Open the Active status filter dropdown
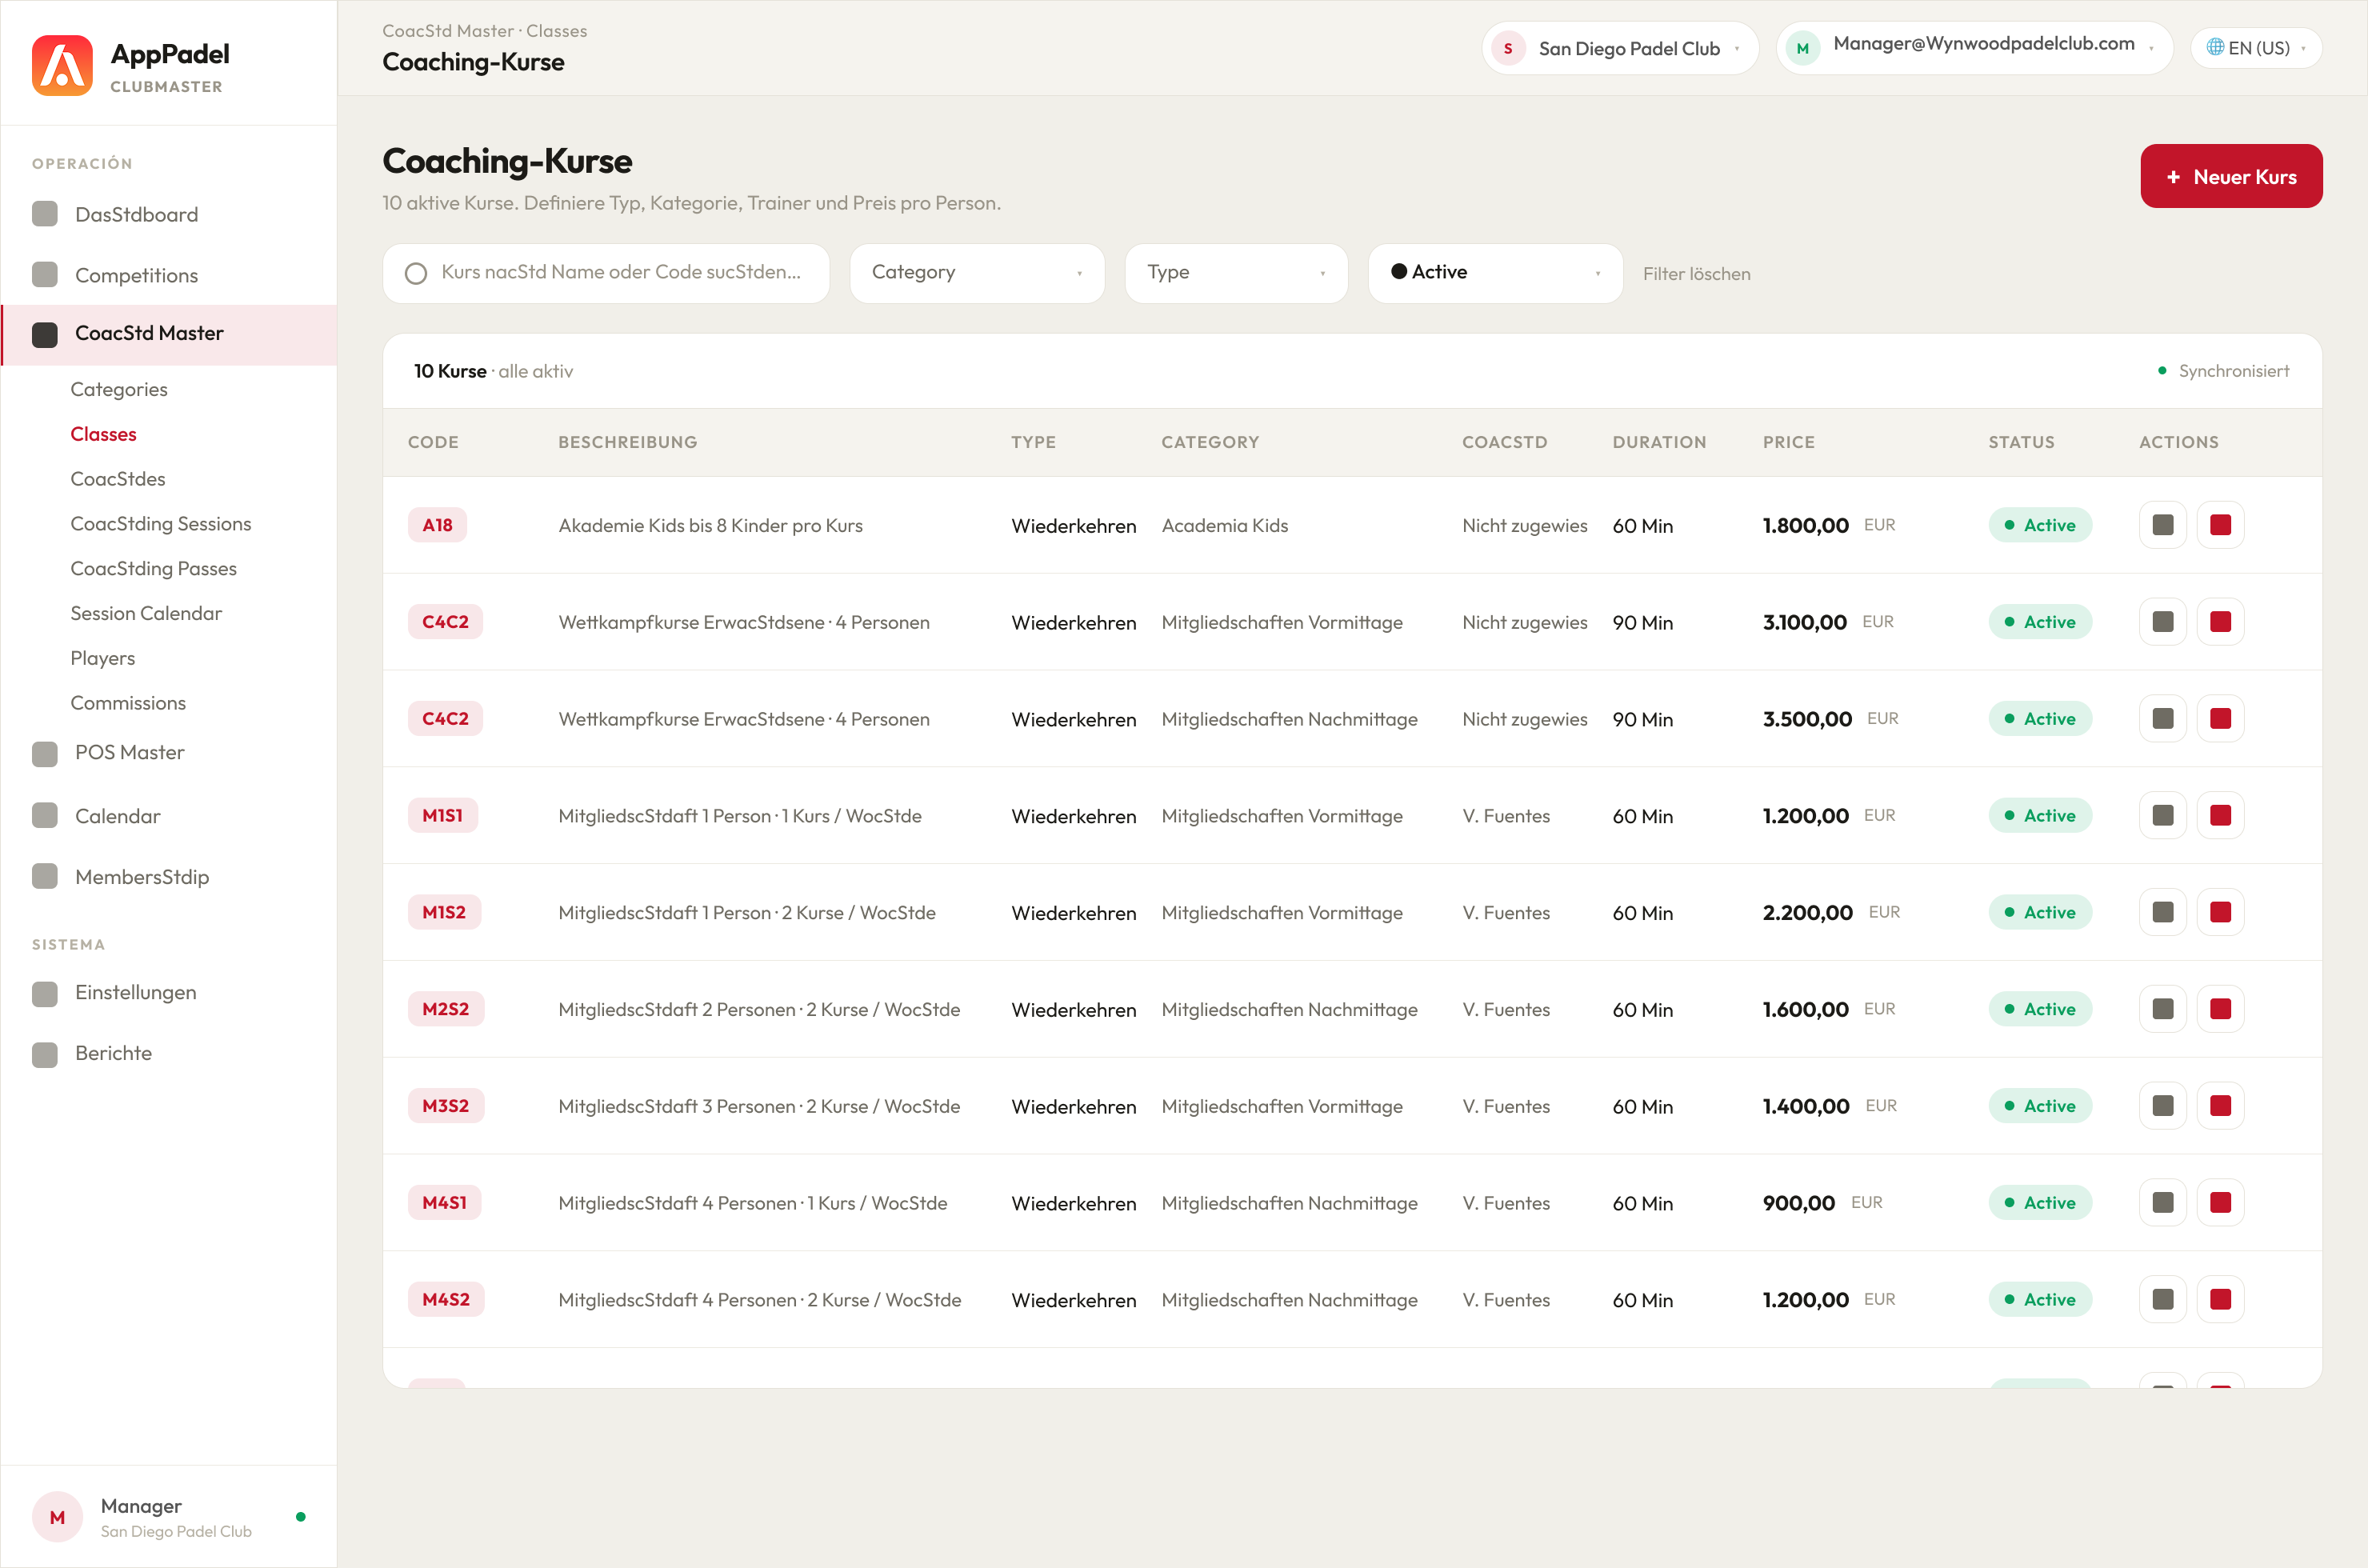Image resolution: width=2368 pixels, height=1568 pixels. click(x=1495, y=273)
